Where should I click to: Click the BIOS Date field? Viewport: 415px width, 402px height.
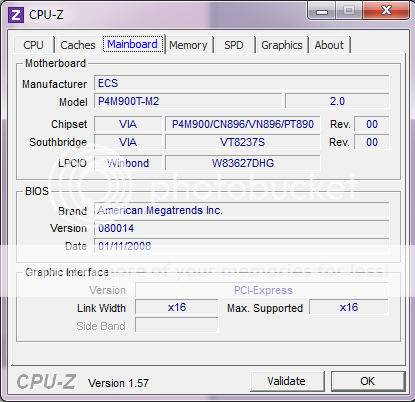tap(241, 246)
